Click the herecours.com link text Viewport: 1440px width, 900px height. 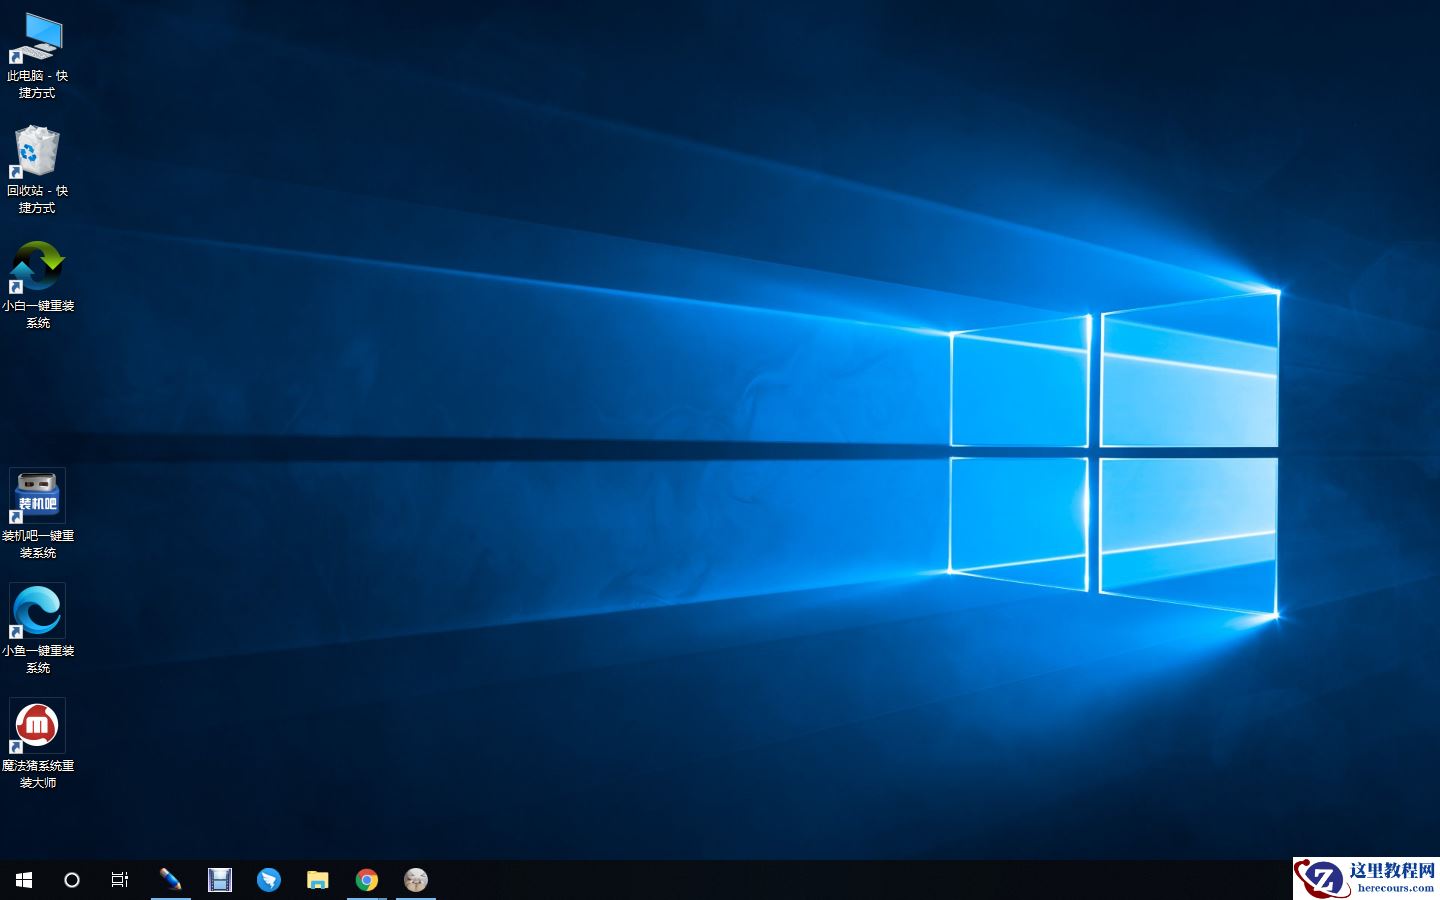point(1396,888)
